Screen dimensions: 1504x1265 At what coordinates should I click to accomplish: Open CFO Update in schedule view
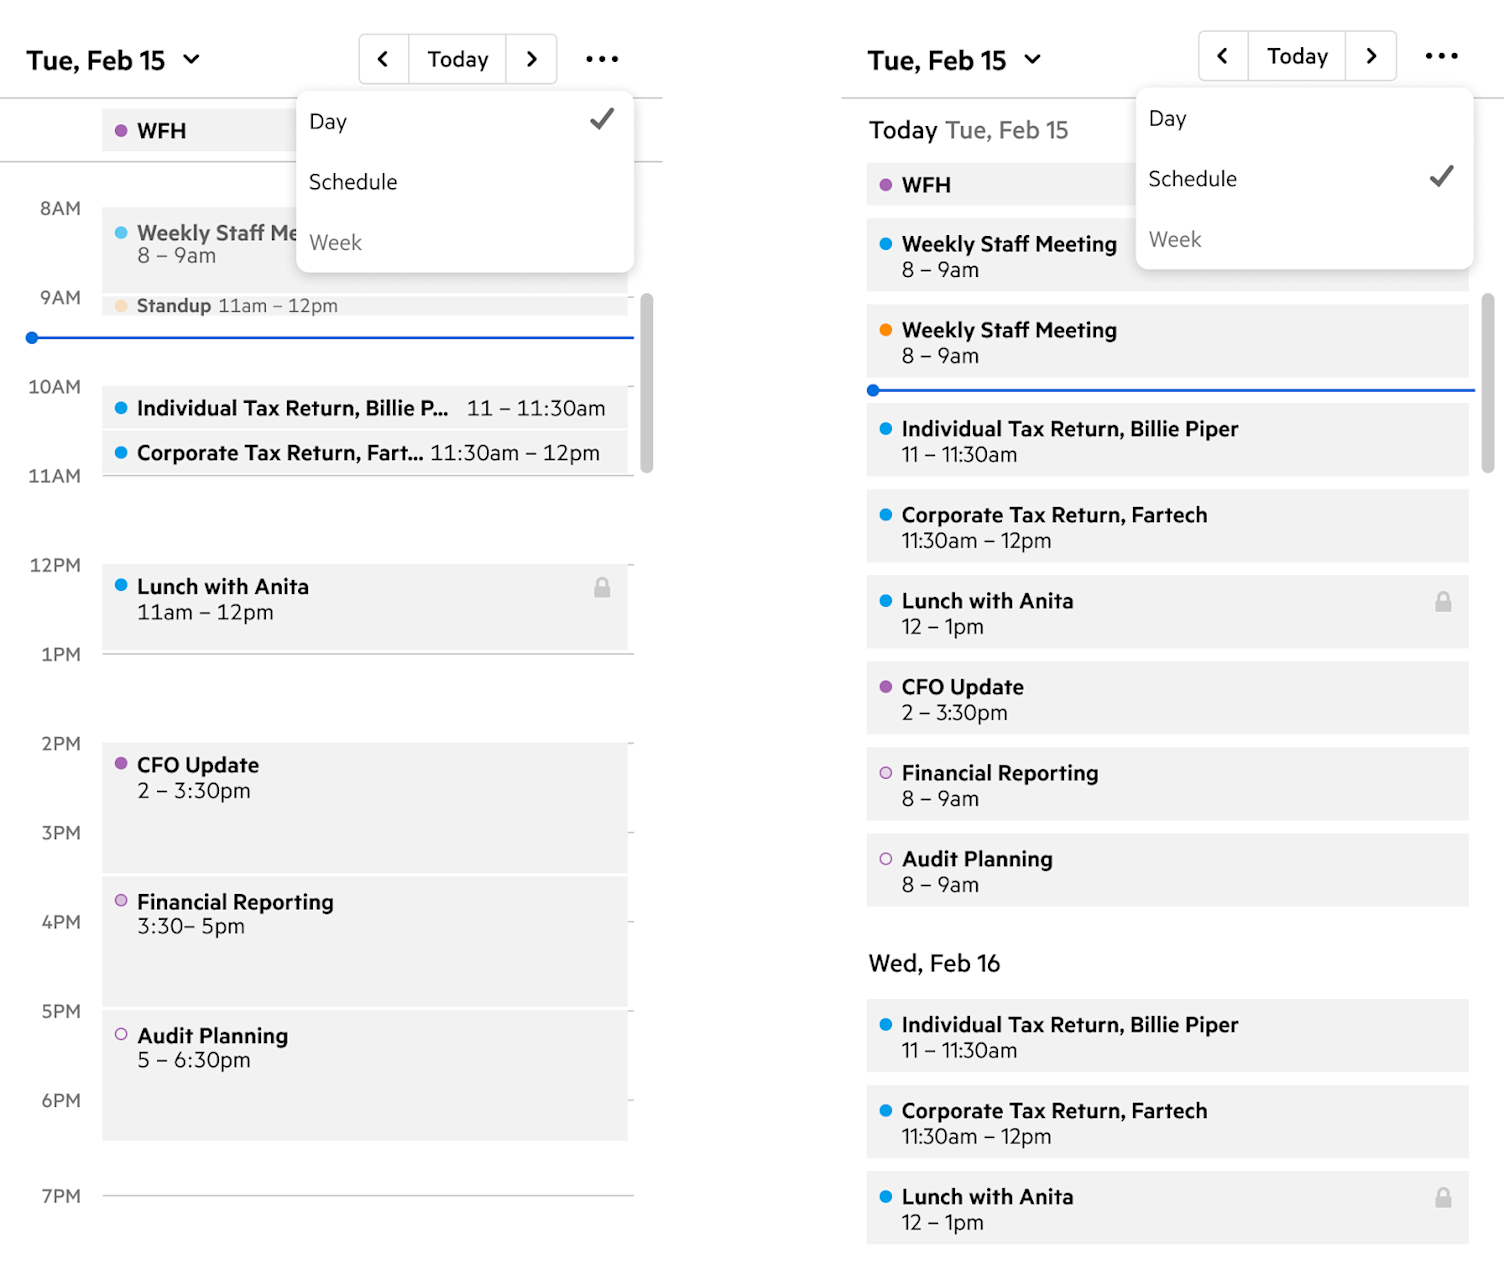1168,698
